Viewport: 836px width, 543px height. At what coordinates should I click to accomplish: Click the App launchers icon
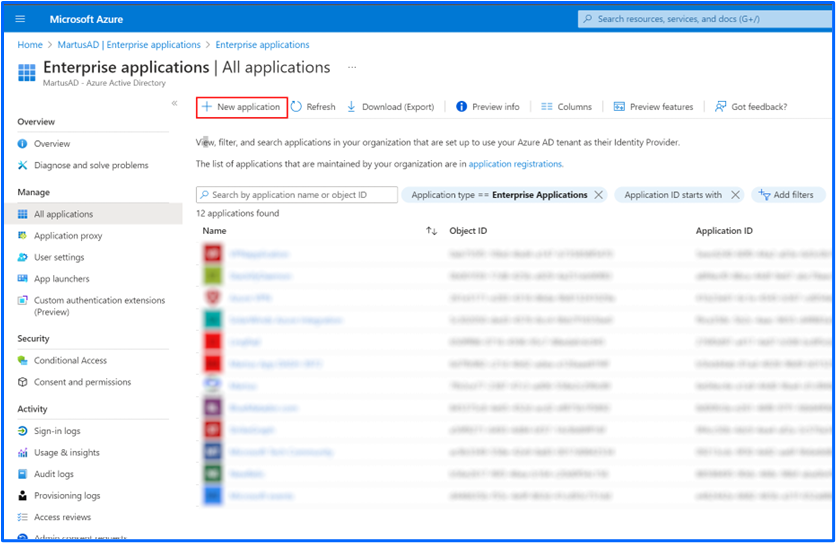tap(22, 278)
